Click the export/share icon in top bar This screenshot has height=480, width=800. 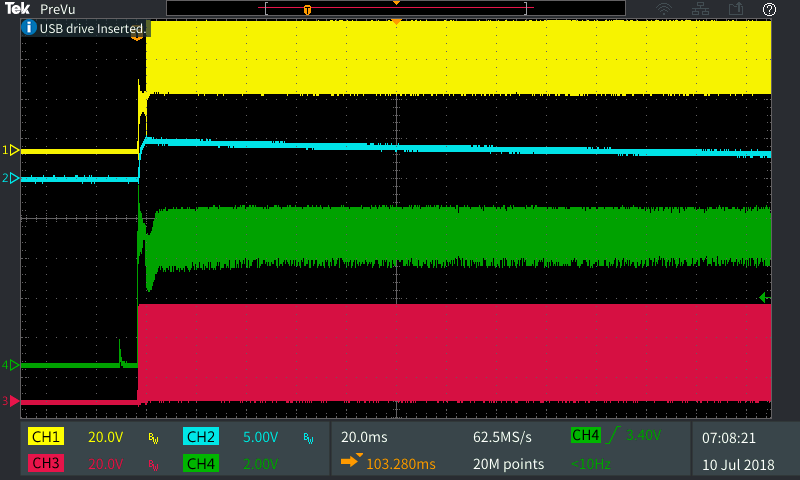coord(736,9)
